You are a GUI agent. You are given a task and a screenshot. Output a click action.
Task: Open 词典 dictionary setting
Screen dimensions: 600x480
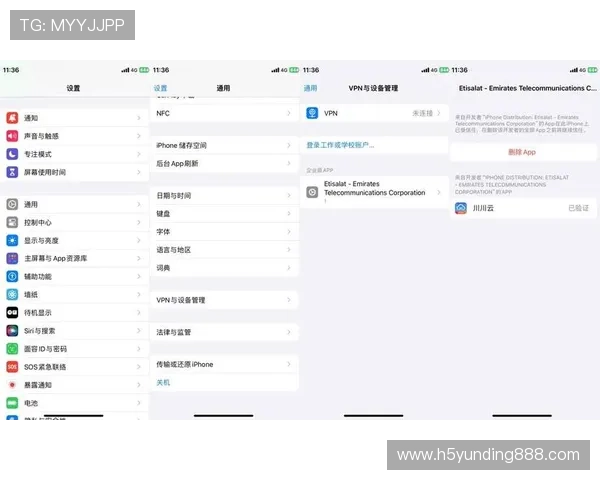click(x=224, y=268)
